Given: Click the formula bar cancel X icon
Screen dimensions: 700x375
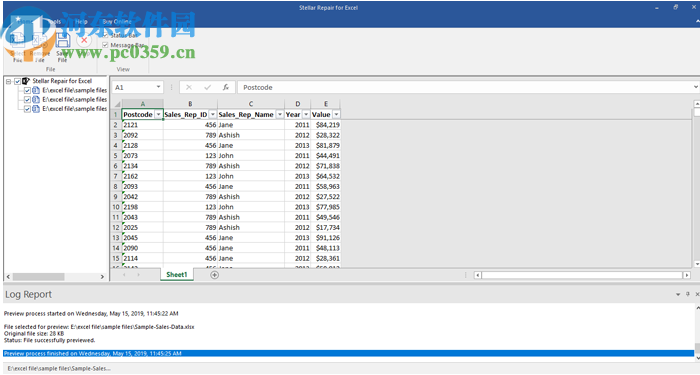Looking at the screenshot, I should (x=189, y=88).
